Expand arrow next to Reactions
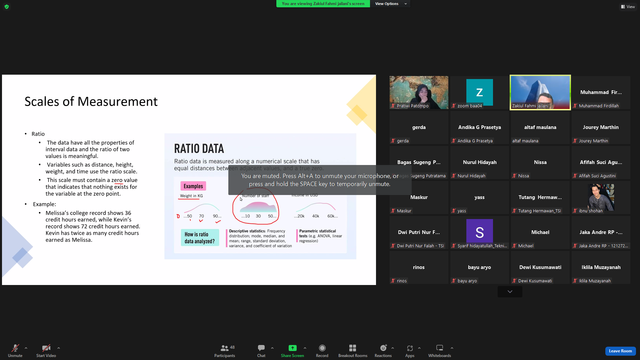Screen dimensions: 640x360 pos(393,348)
